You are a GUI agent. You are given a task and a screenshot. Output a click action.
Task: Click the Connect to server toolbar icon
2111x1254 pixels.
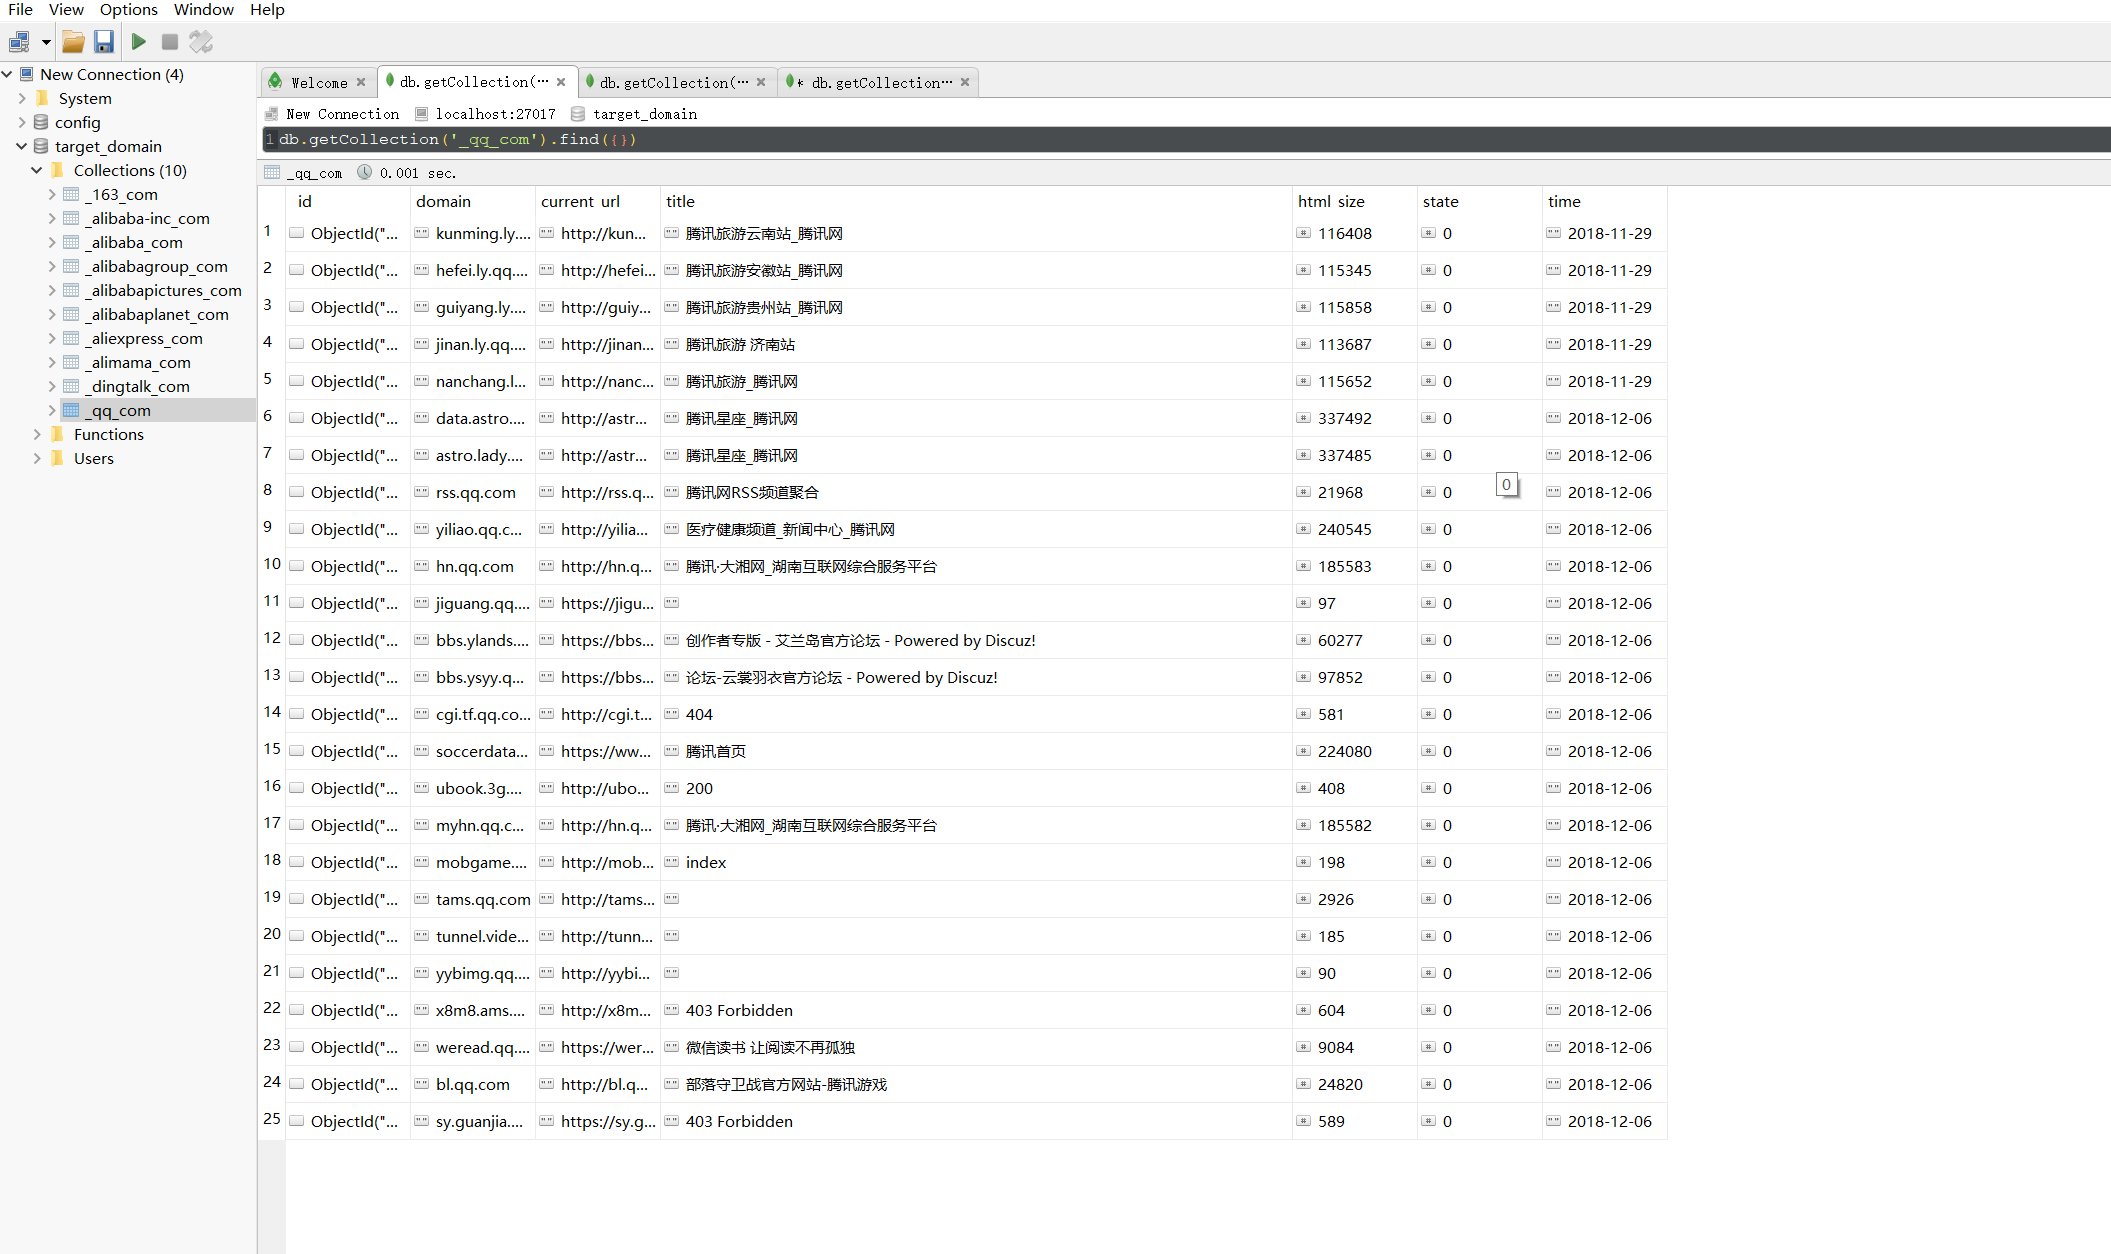19,42
